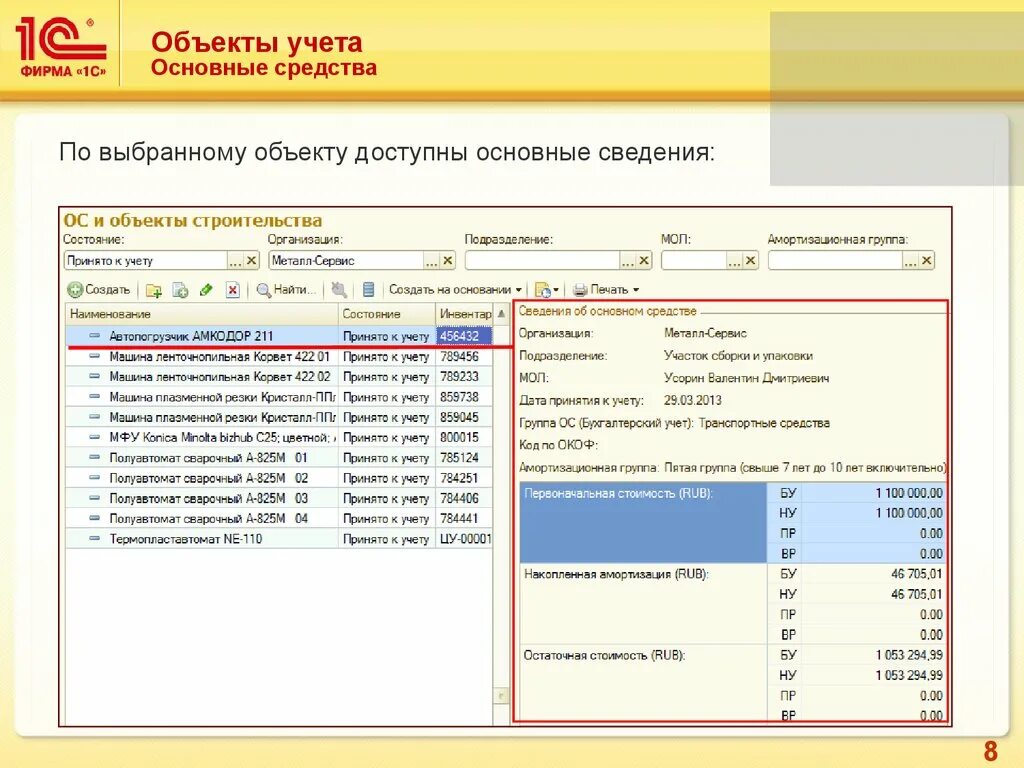Click the create new group folder icon
This screenshot has height=768, width=1024.
tap(154, 290)
